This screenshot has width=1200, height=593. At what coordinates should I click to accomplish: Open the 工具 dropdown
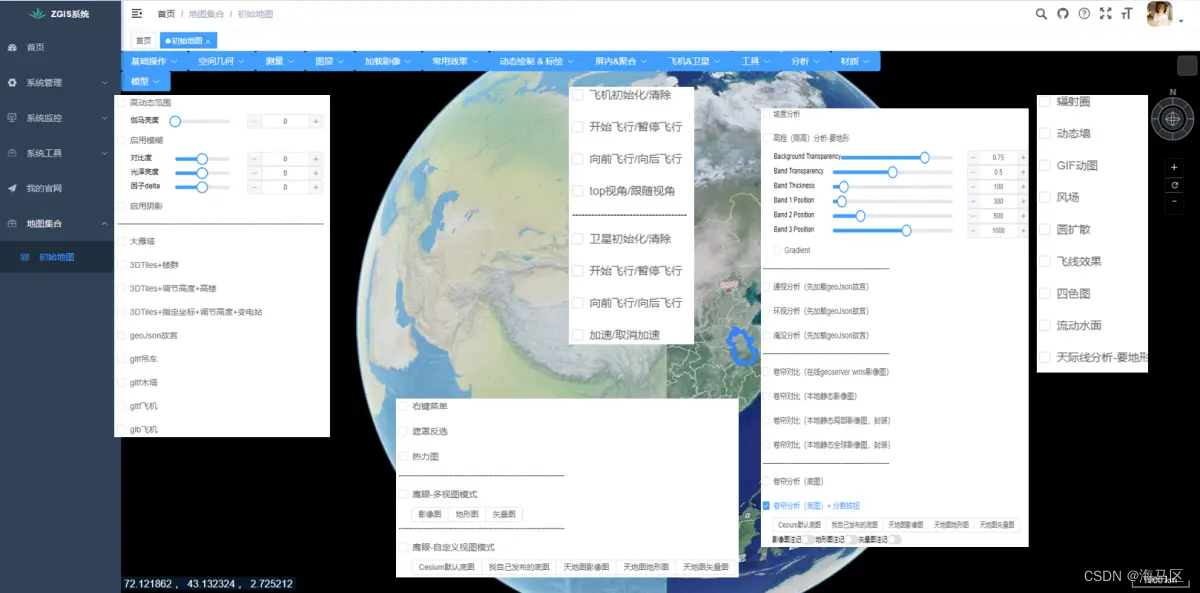click(756, 61)
